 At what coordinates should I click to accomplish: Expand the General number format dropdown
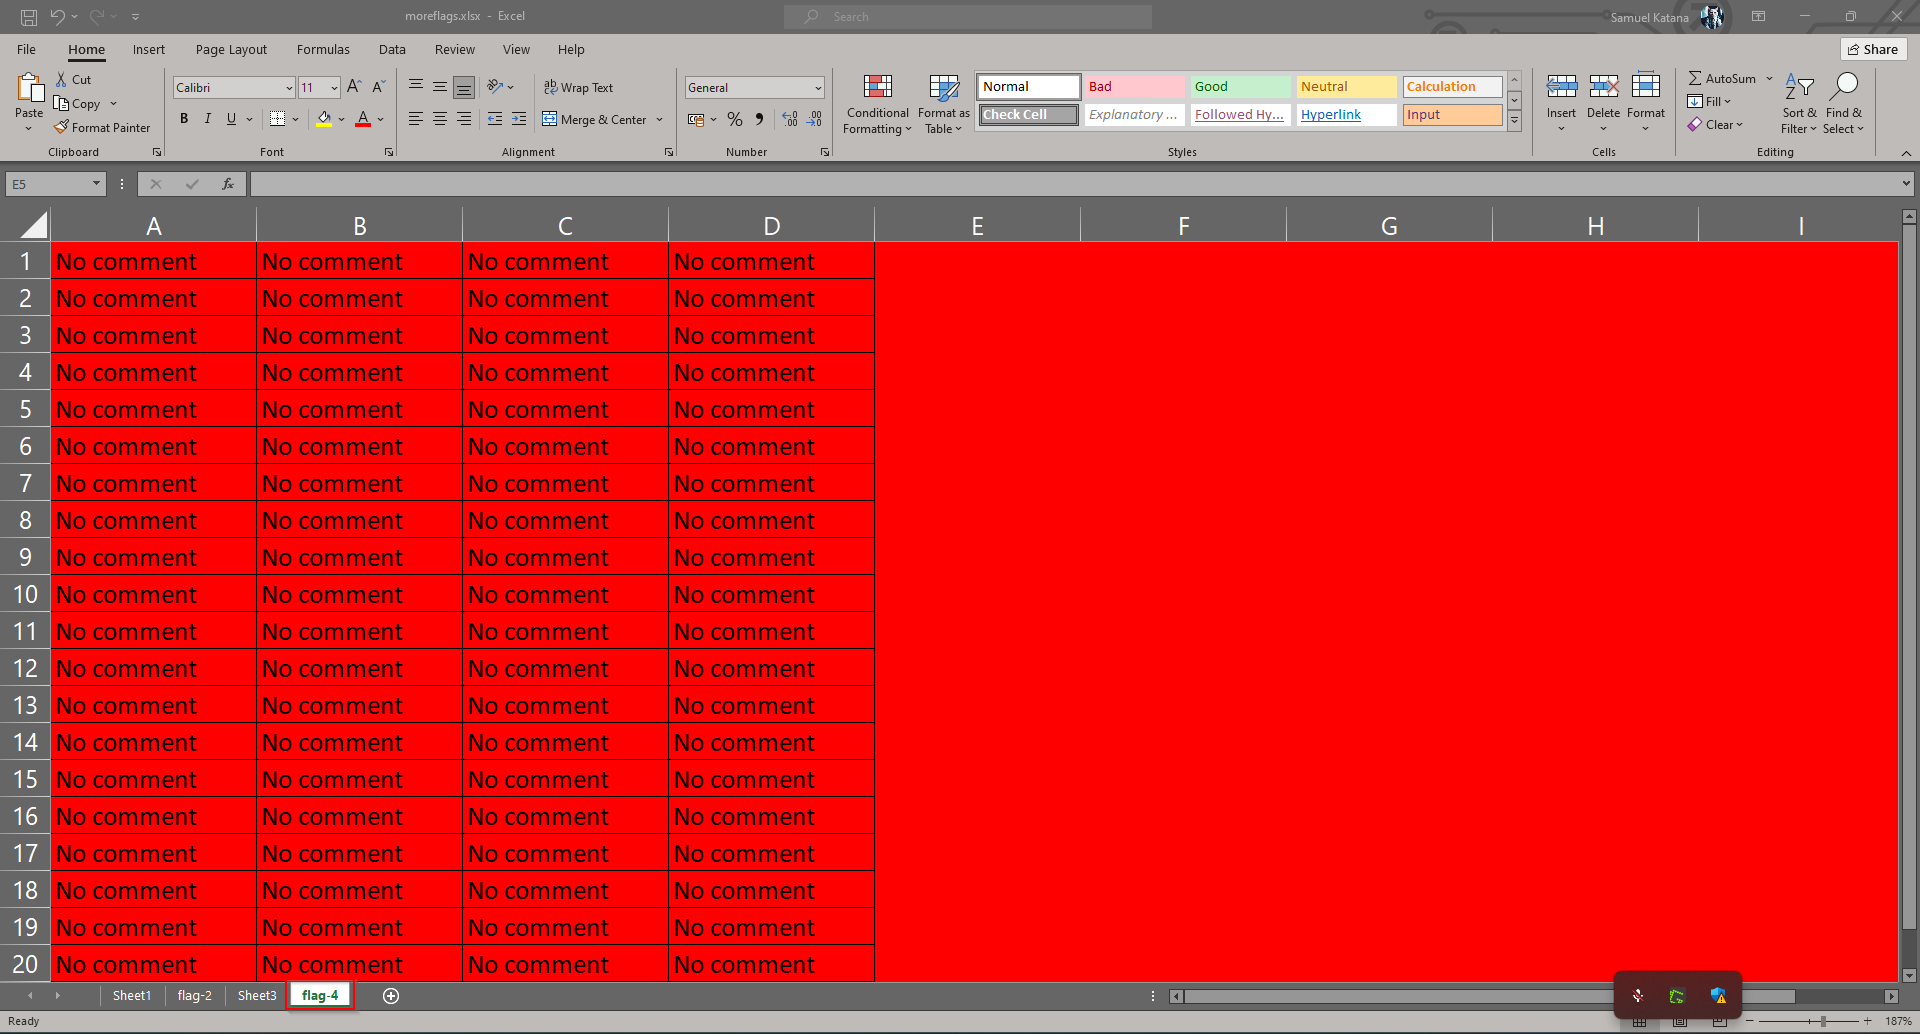pos(817,88)
